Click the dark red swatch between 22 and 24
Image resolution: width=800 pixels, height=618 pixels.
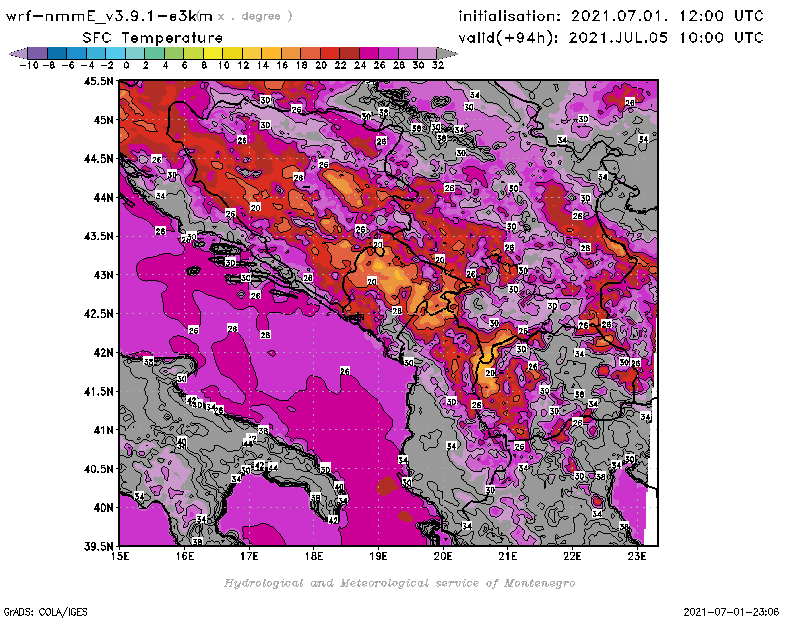click(x=349, y=54)
